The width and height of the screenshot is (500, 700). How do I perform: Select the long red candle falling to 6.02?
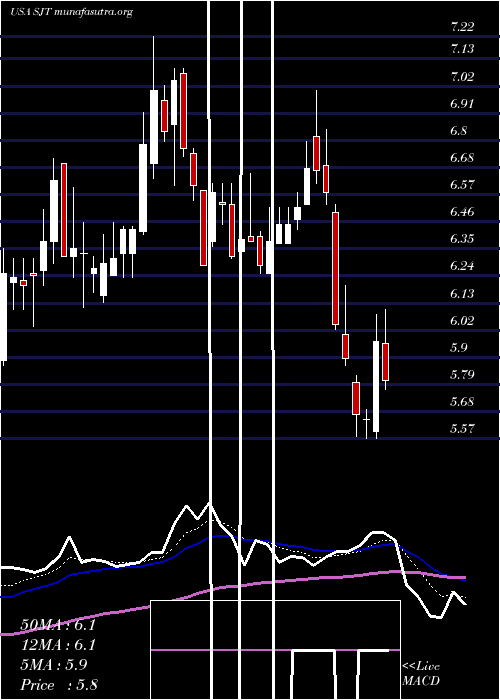[335, 267]
